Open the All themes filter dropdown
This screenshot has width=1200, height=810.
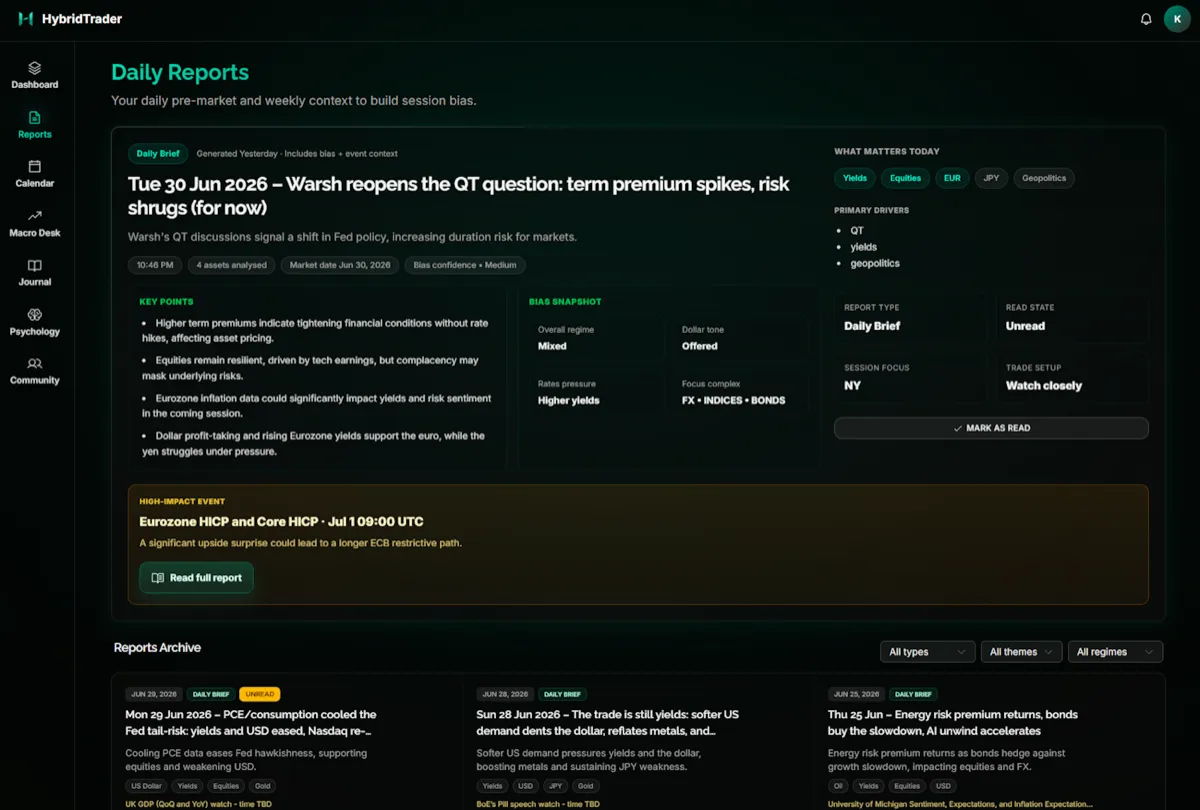1021,652
